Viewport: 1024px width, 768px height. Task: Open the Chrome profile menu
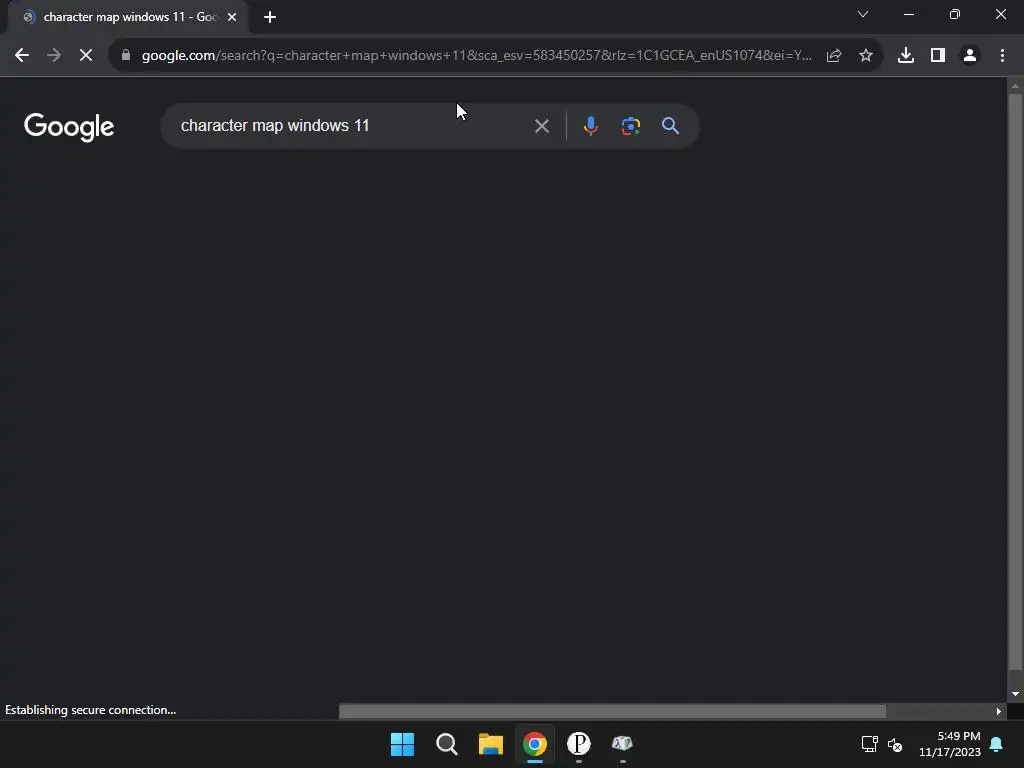coord(970,56)
